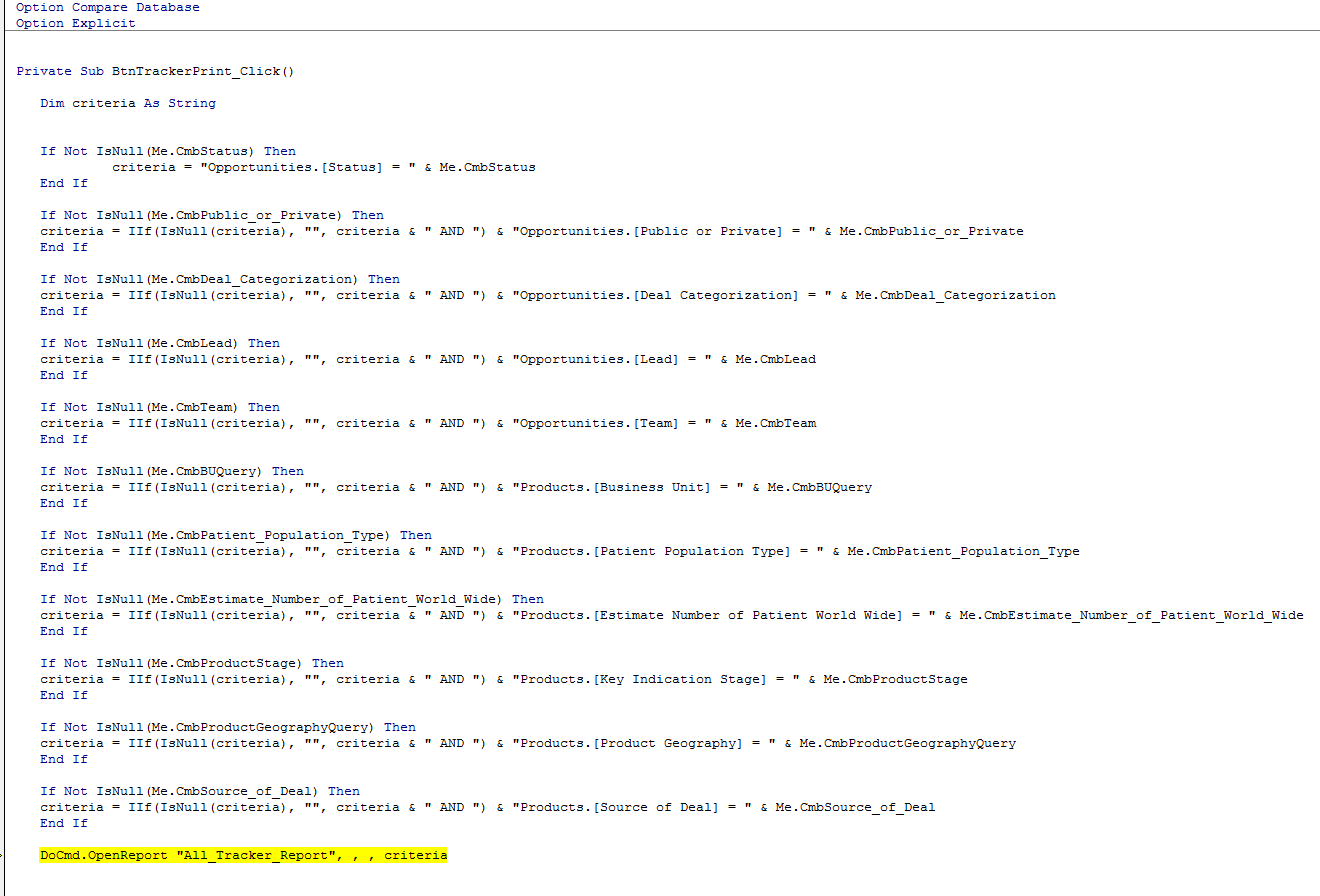This screenshot has width=1320, height=896.
Task: Click "Me.CmbProductGeographyQuery" at end of criteria line
Action: [x=908, y=743]
